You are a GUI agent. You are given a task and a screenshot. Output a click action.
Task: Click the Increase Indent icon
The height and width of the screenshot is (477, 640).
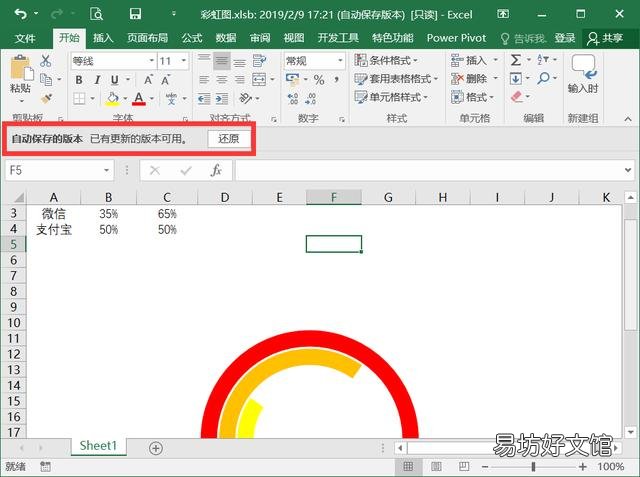[222, 98]
